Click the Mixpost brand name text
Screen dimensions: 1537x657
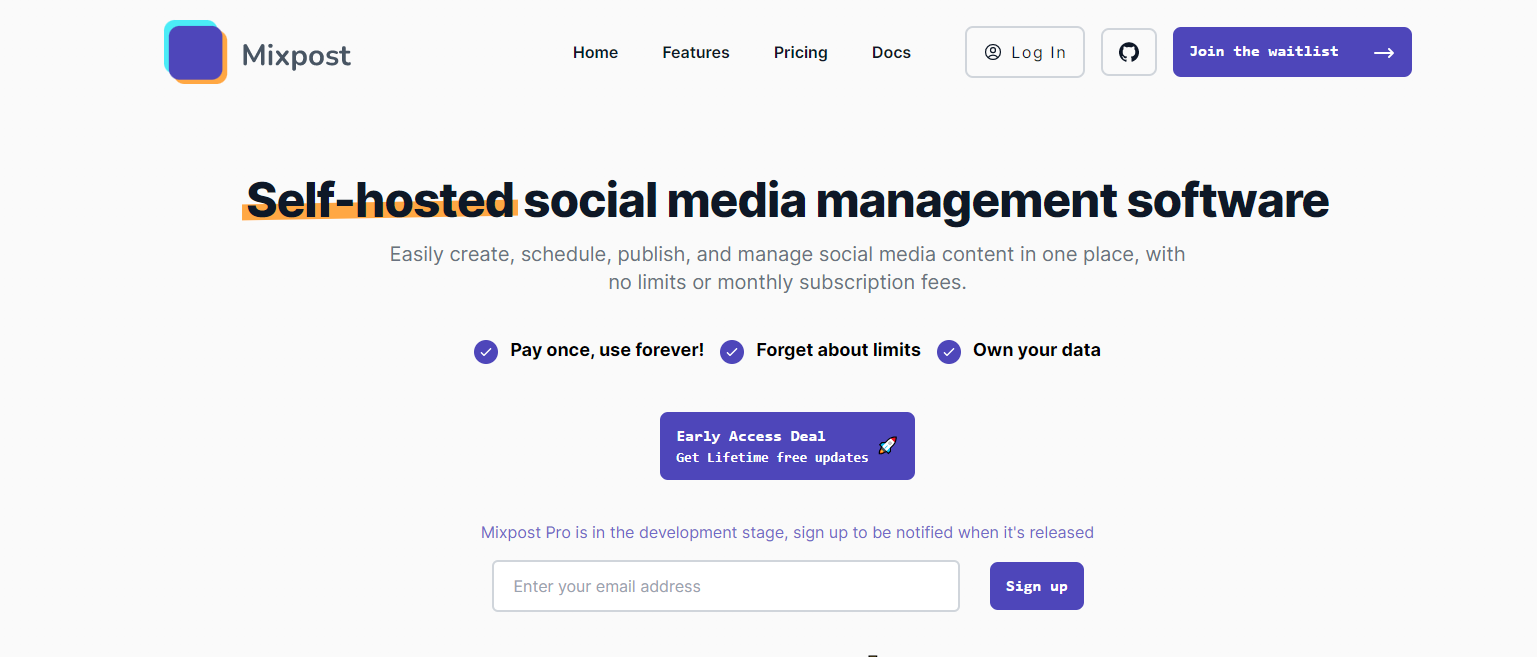point(296,54)
